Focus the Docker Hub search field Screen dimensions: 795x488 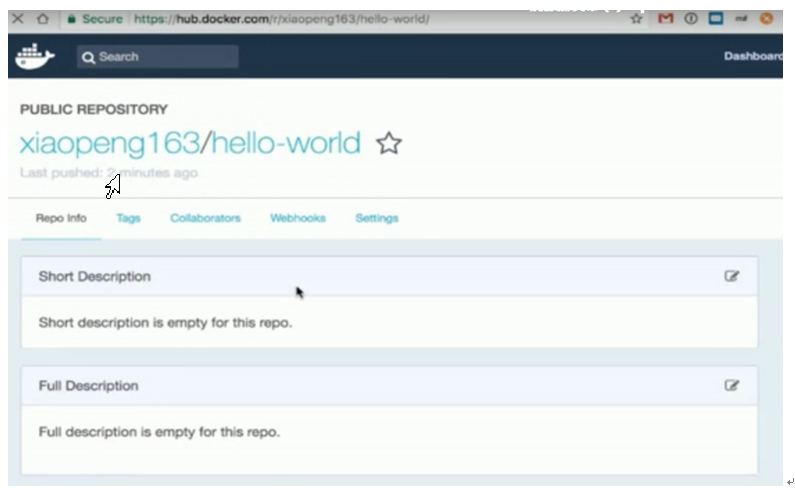click(x=158, y=57)
